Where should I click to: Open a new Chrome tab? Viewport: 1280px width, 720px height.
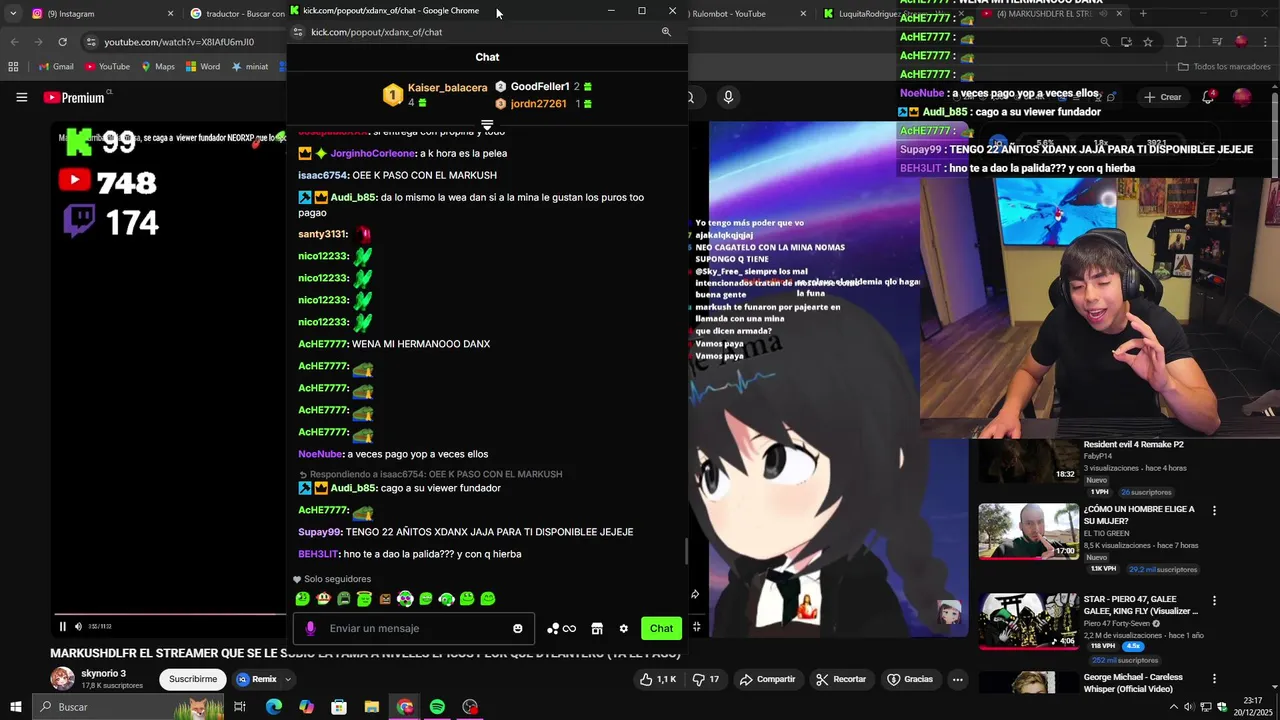click(x=1143, y=14)
